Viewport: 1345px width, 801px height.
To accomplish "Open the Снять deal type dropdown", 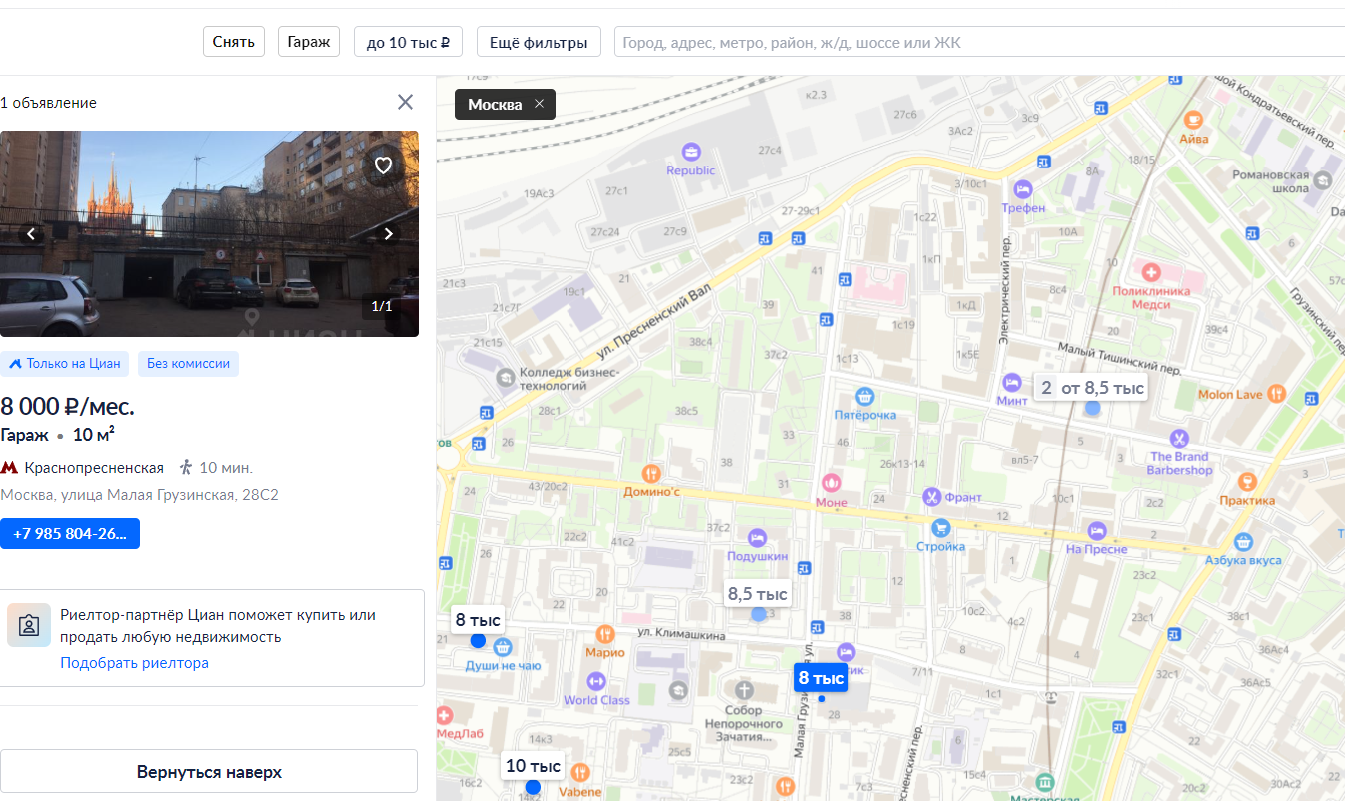I will (234, 42).
